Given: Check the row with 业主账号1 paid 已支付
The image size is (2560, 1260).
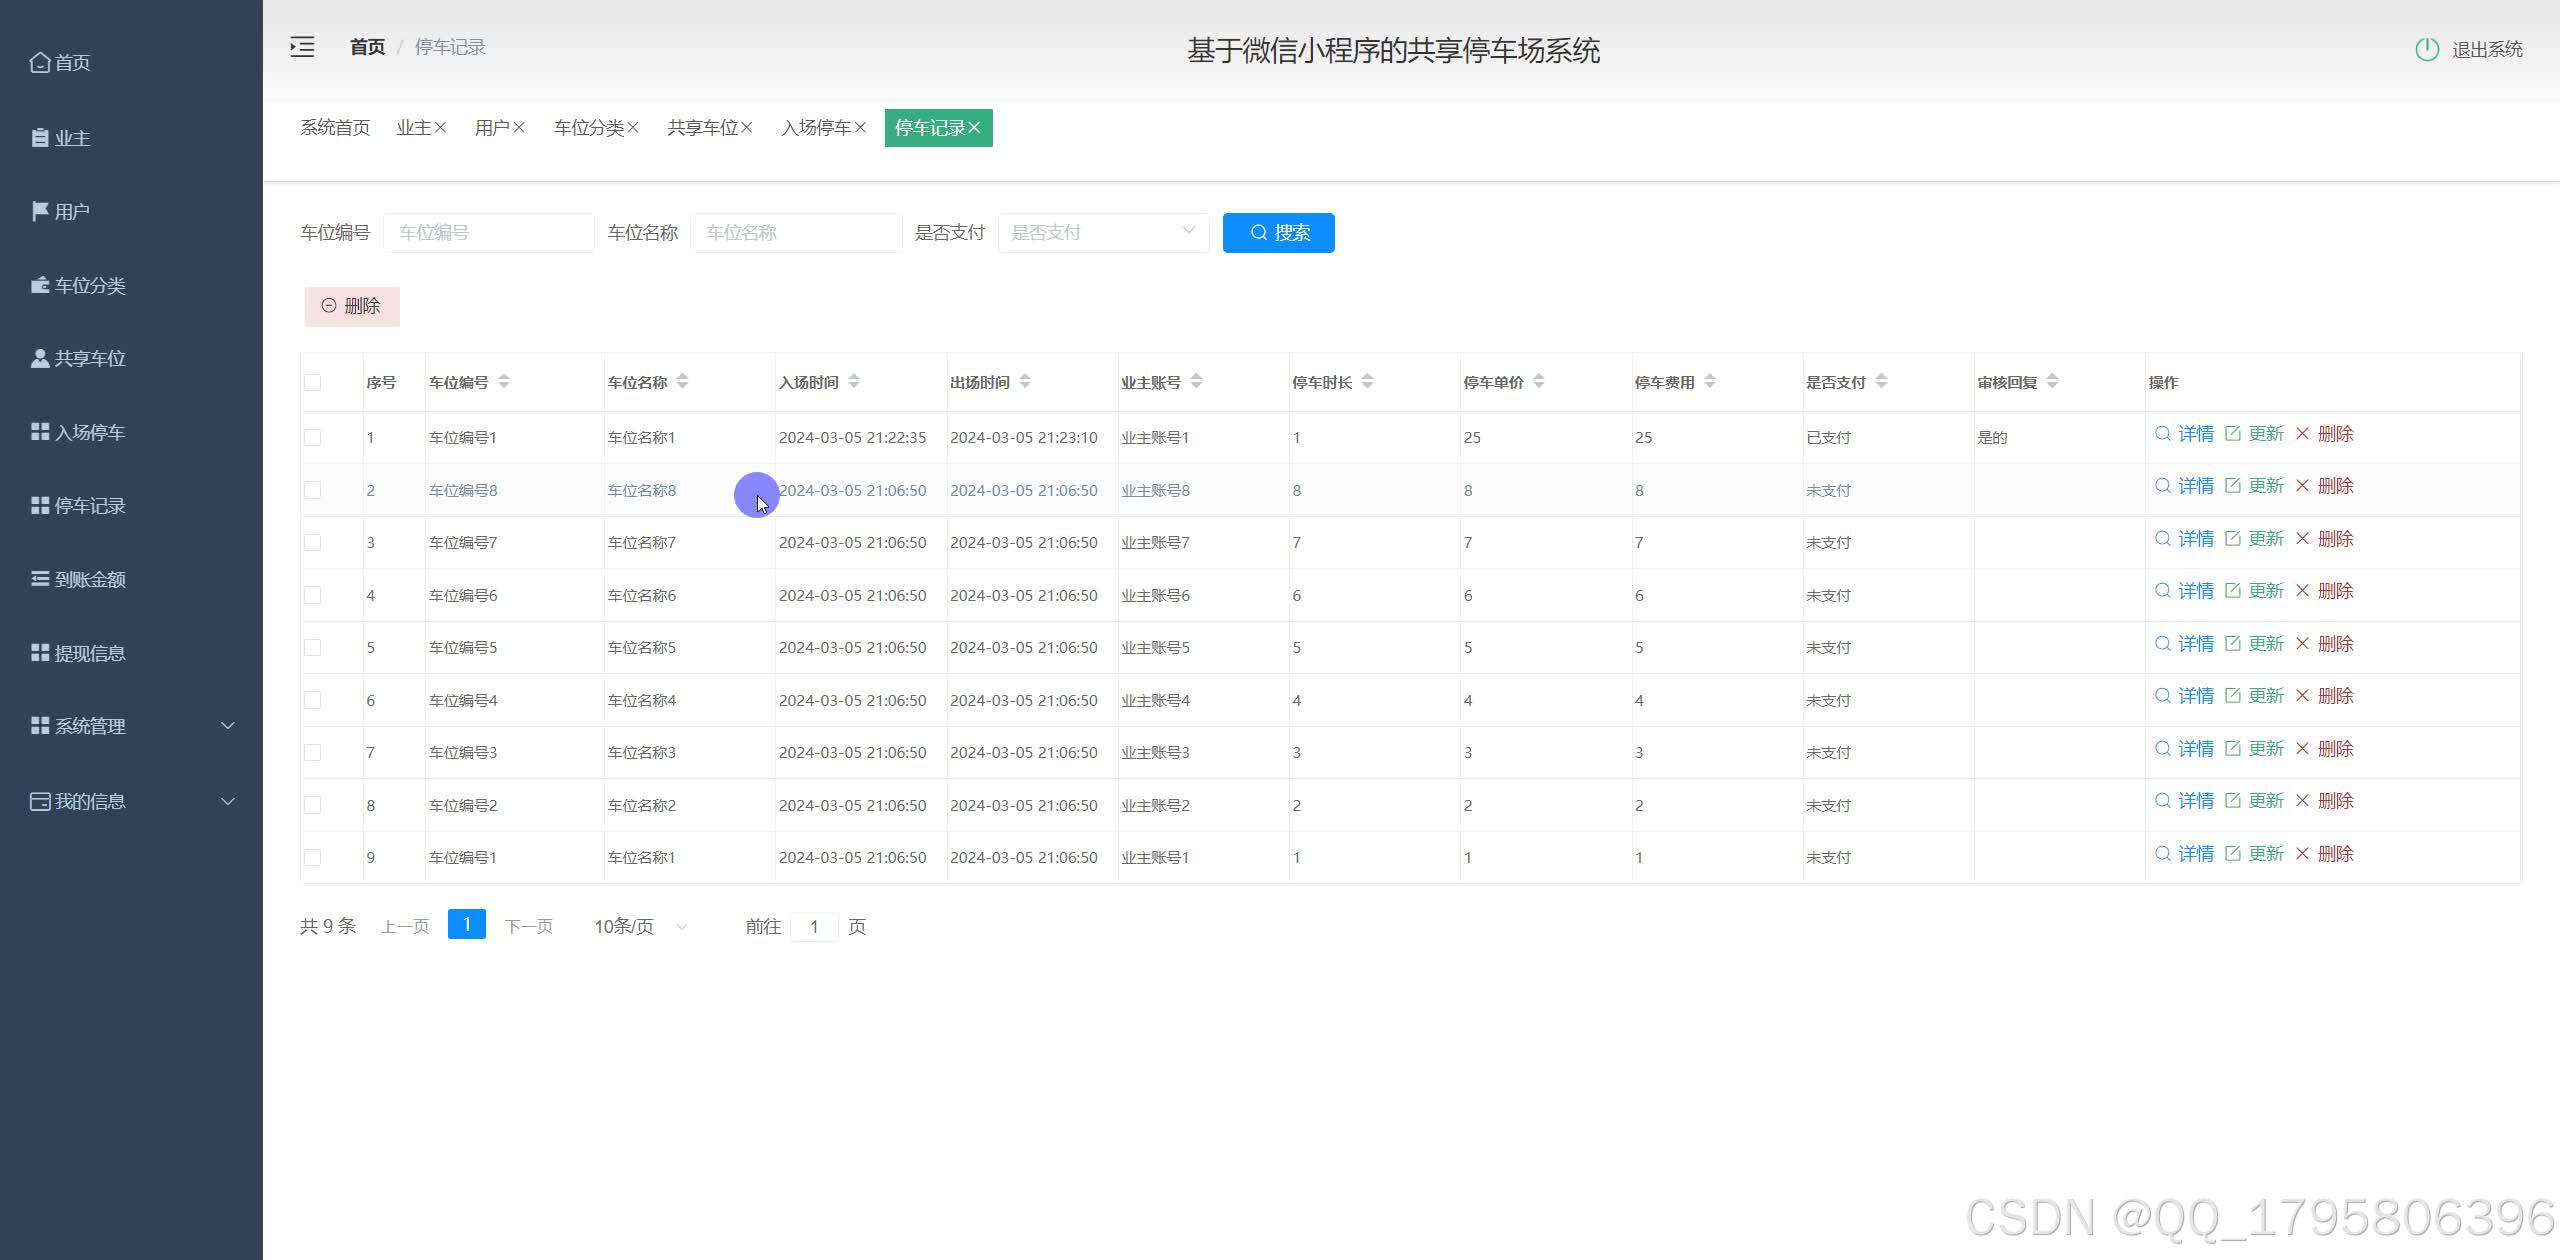Looking at the screenshot, I should (313, 438).
